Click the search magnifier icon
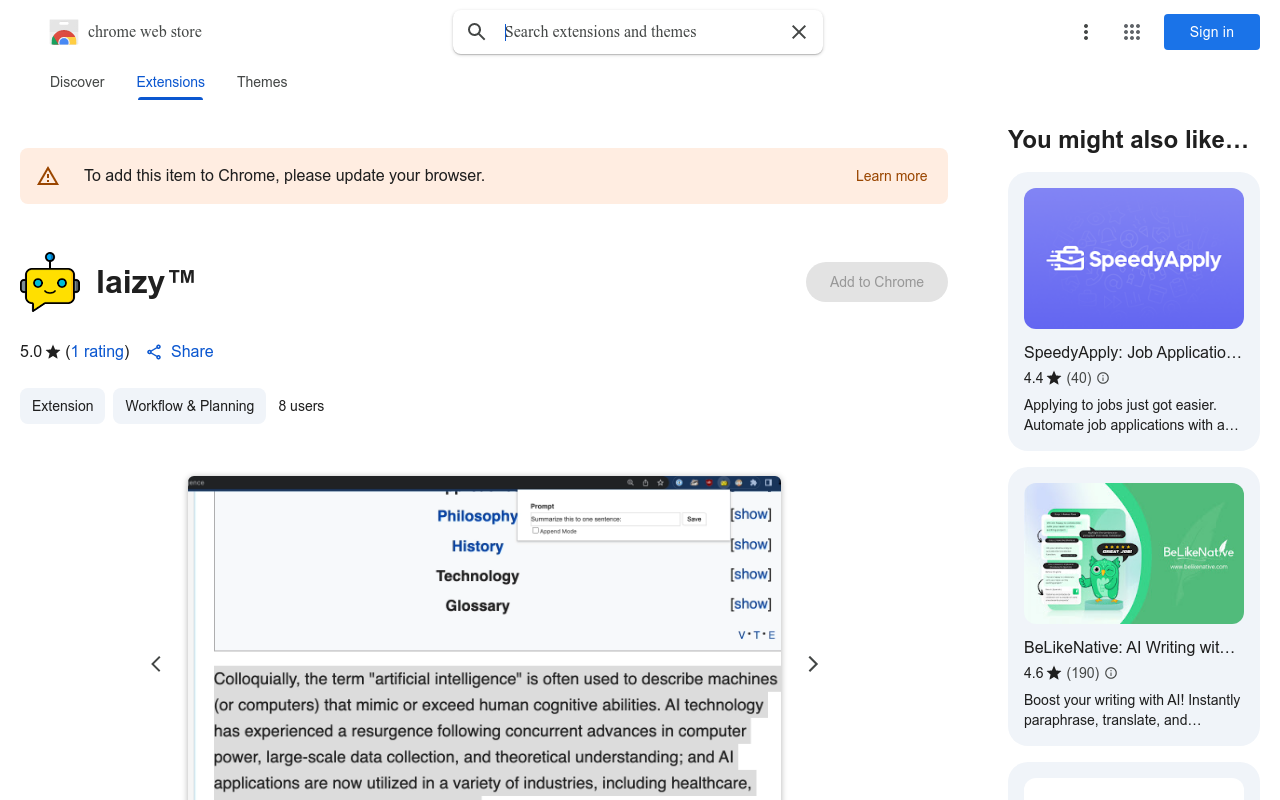 (x=477, y=32)
